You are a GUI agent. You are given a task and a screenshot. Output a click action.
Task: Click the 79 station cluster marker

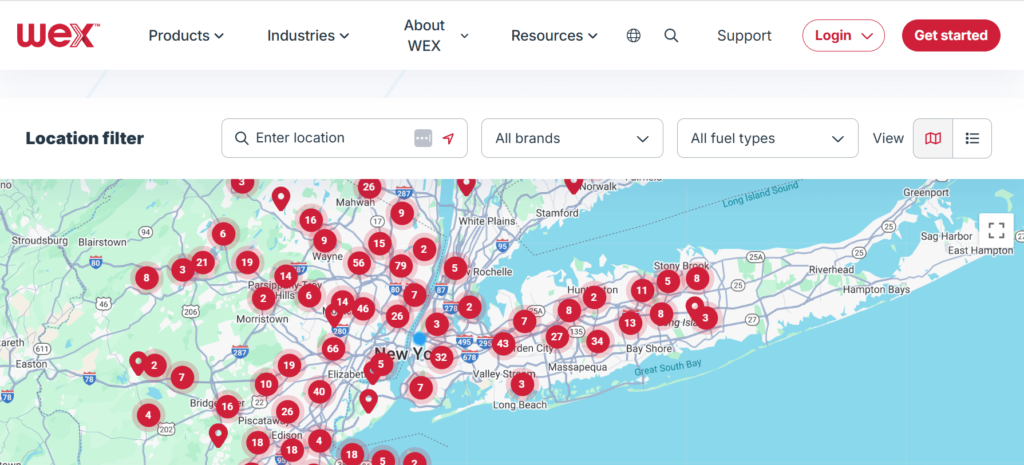400,265
